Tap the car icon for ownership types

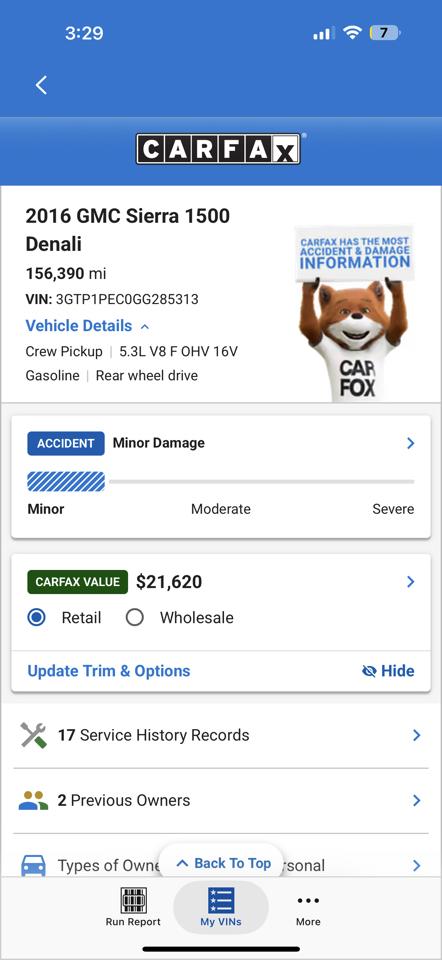pos(33,865)
